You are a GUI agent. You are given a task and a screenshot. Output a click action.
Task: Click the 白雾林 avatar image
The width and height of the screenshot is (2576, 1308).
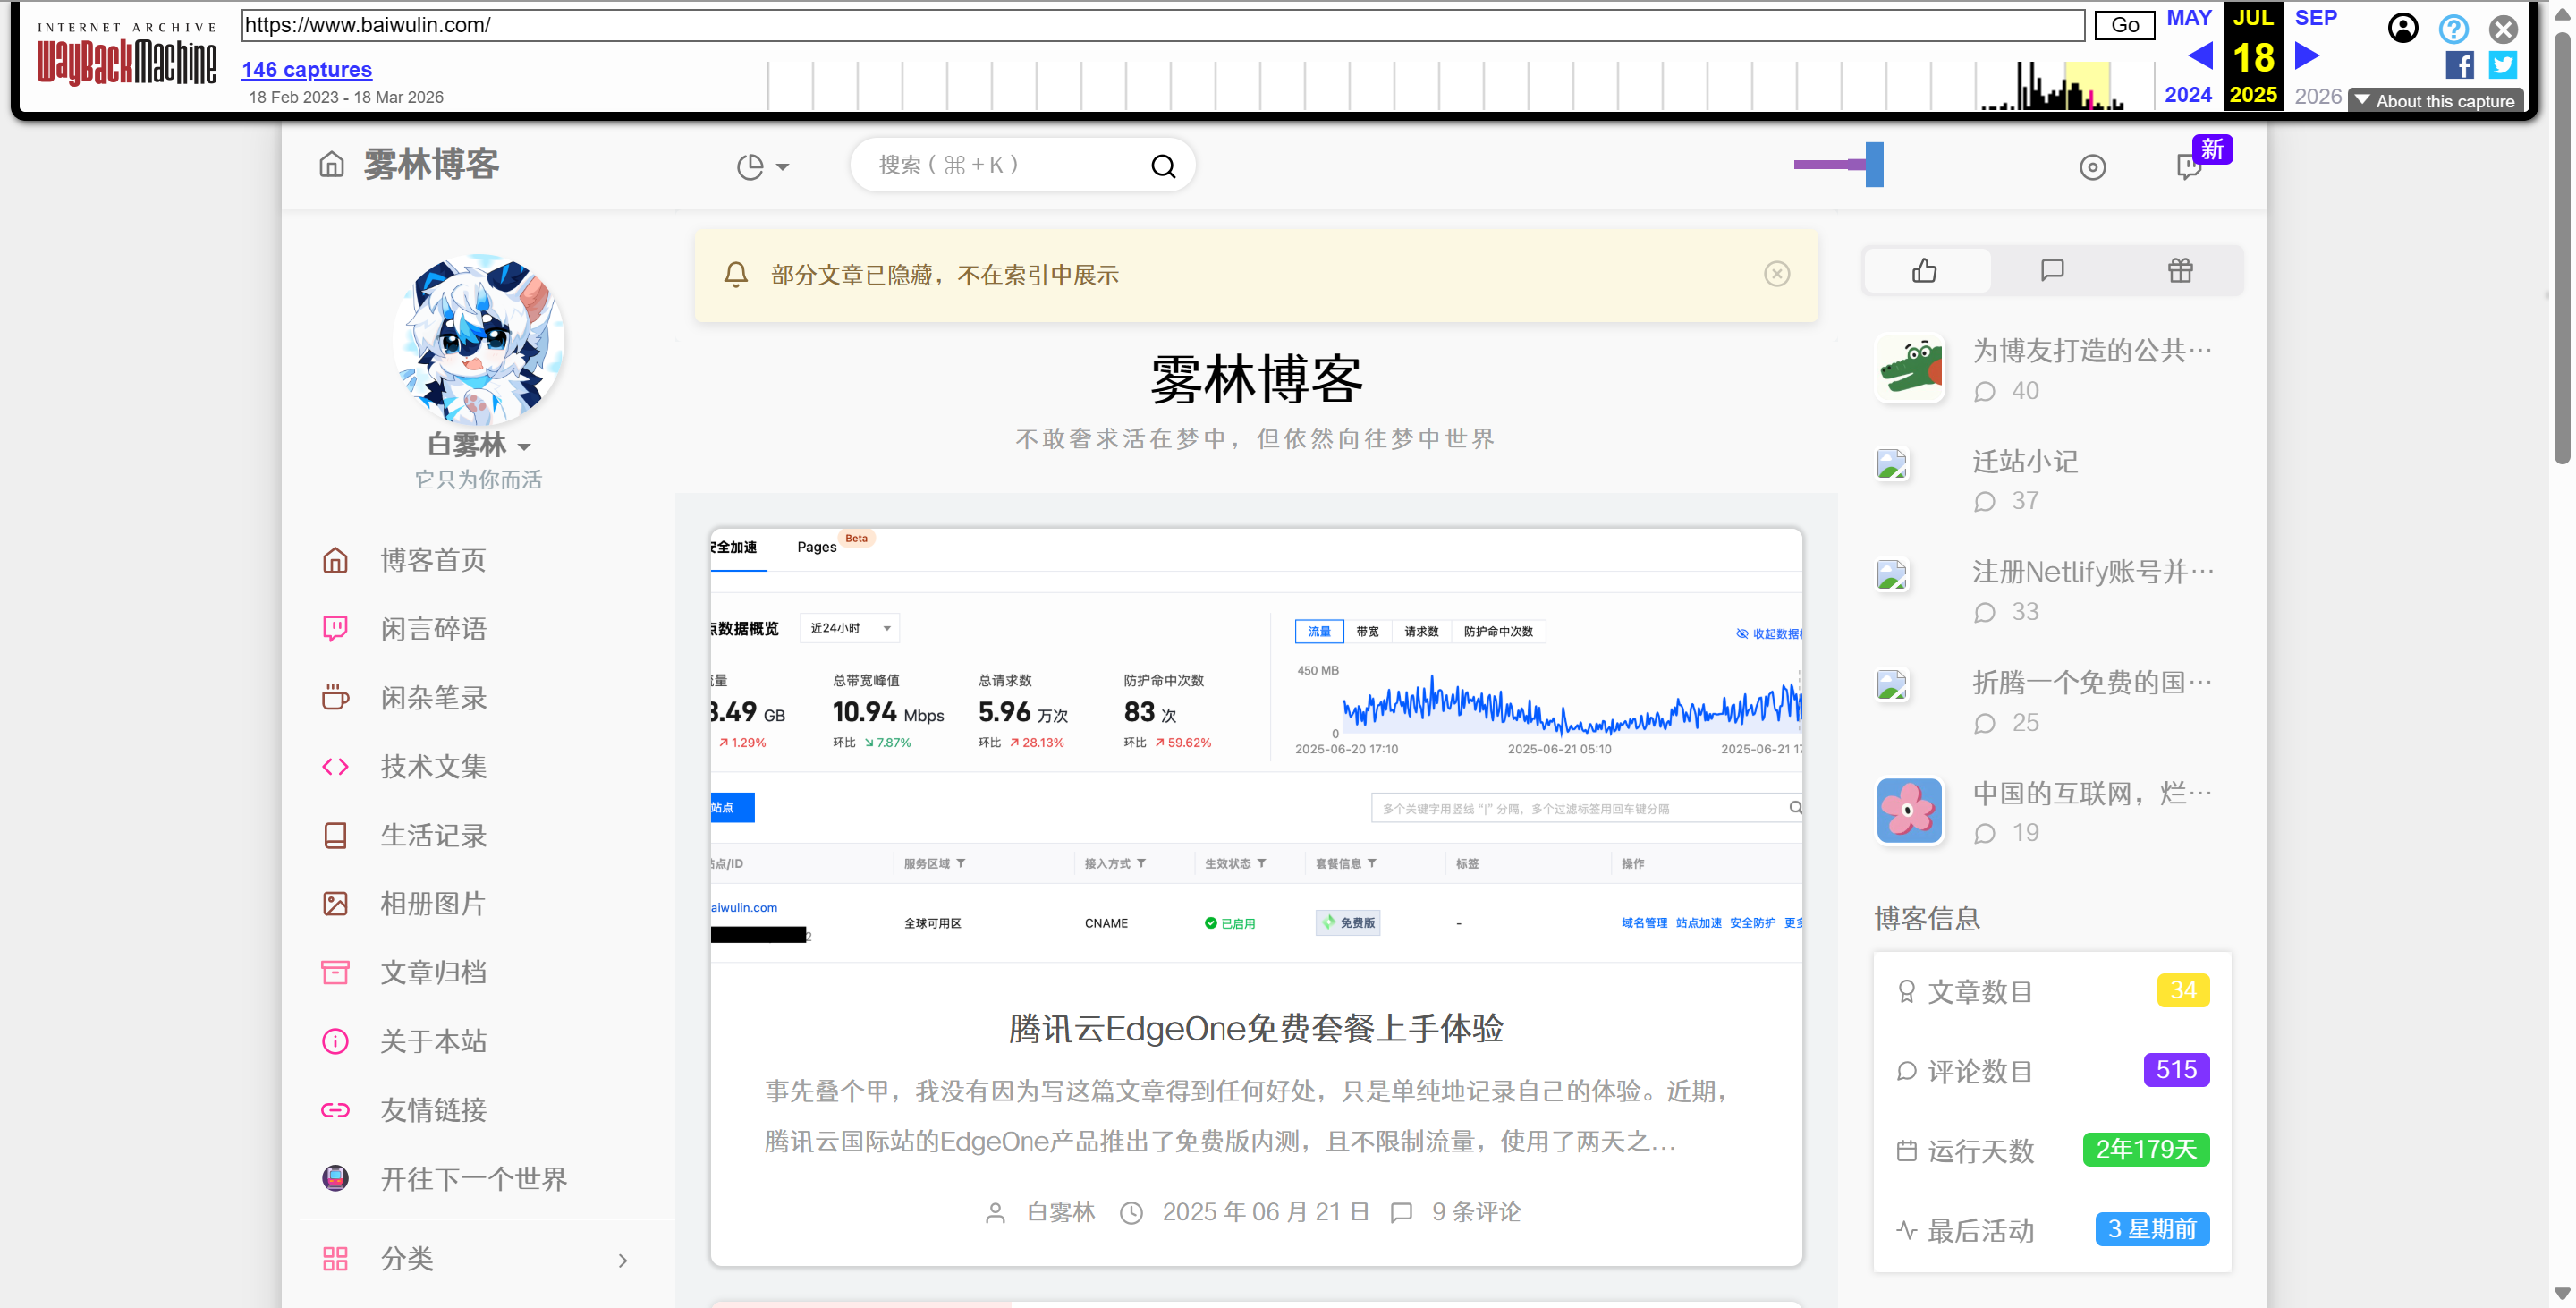tap(479, 339)
